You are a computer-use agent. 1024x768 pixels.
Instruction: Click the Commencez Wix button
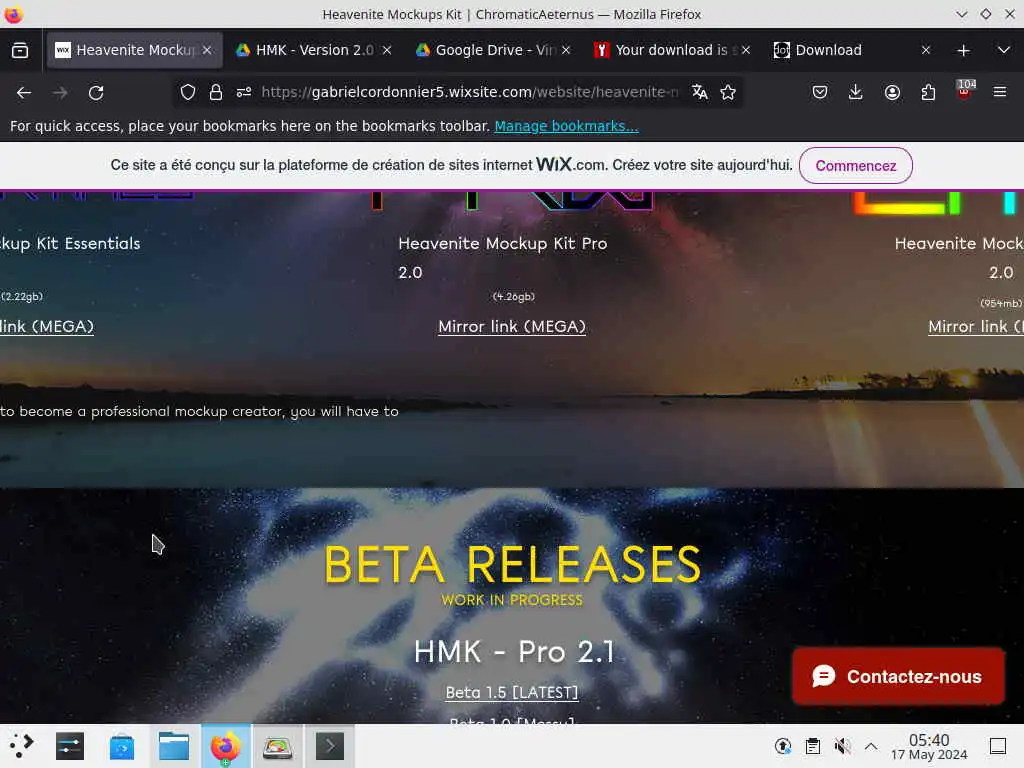point(856,166)
